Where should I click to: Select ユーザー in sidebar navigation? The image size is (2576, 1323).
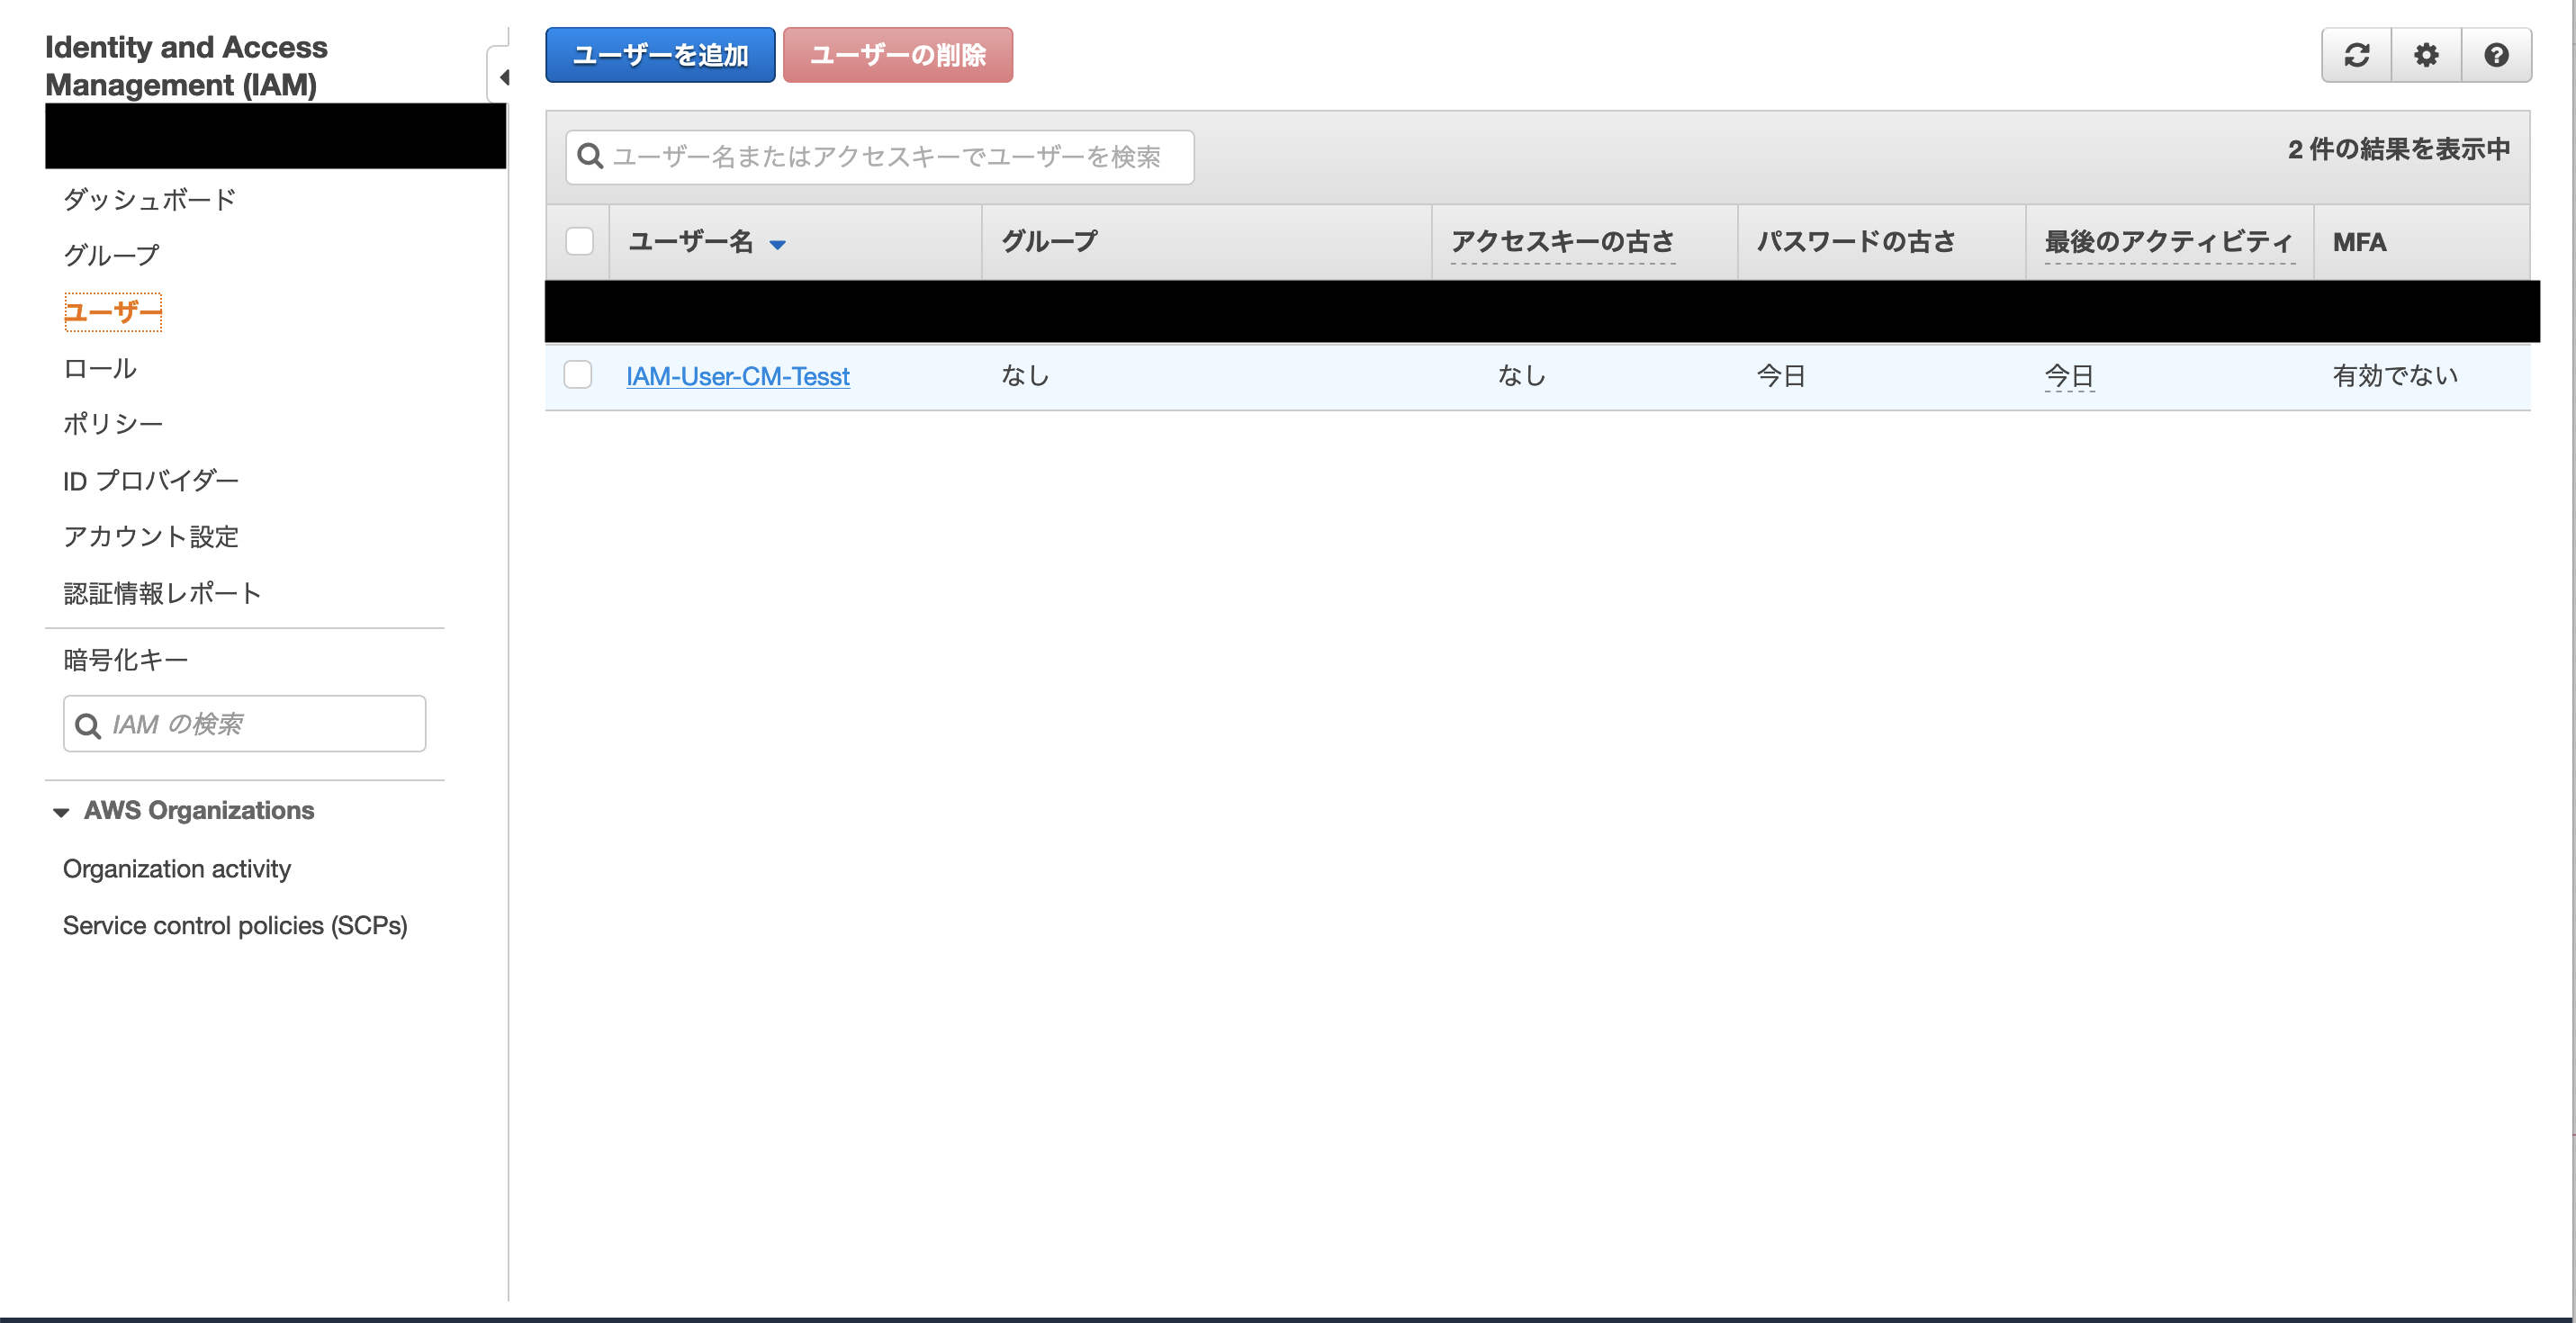[x=113, y=312]
